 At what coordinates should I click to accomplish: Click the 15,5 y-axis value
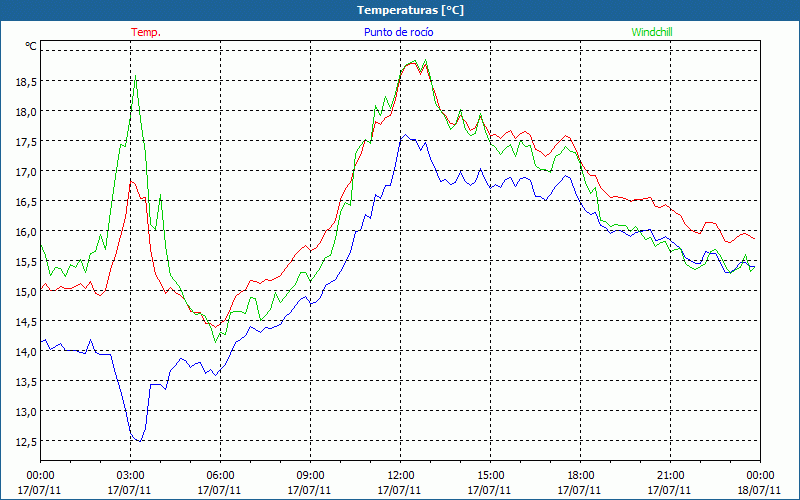tap(26, 262)
